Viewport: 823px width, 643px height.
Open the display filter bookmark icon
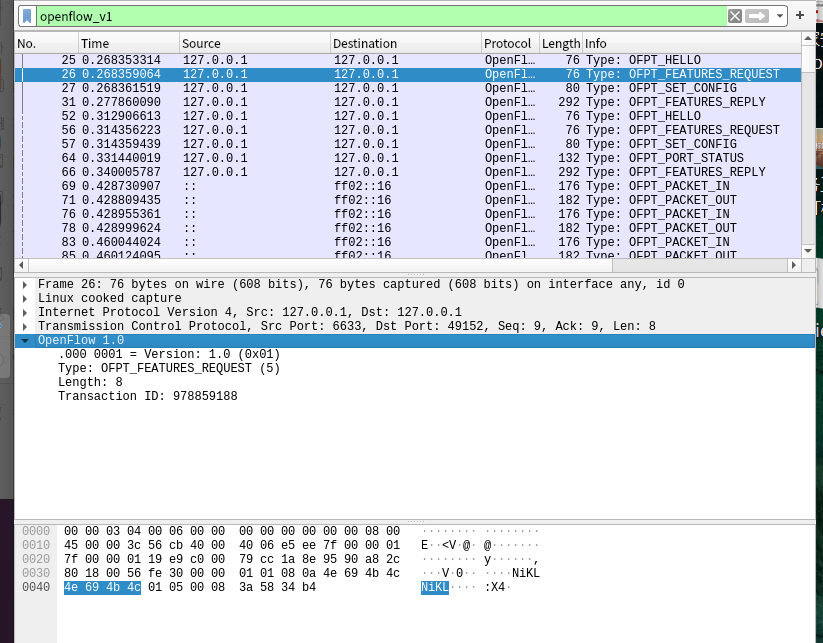click(x=27, y=16)
